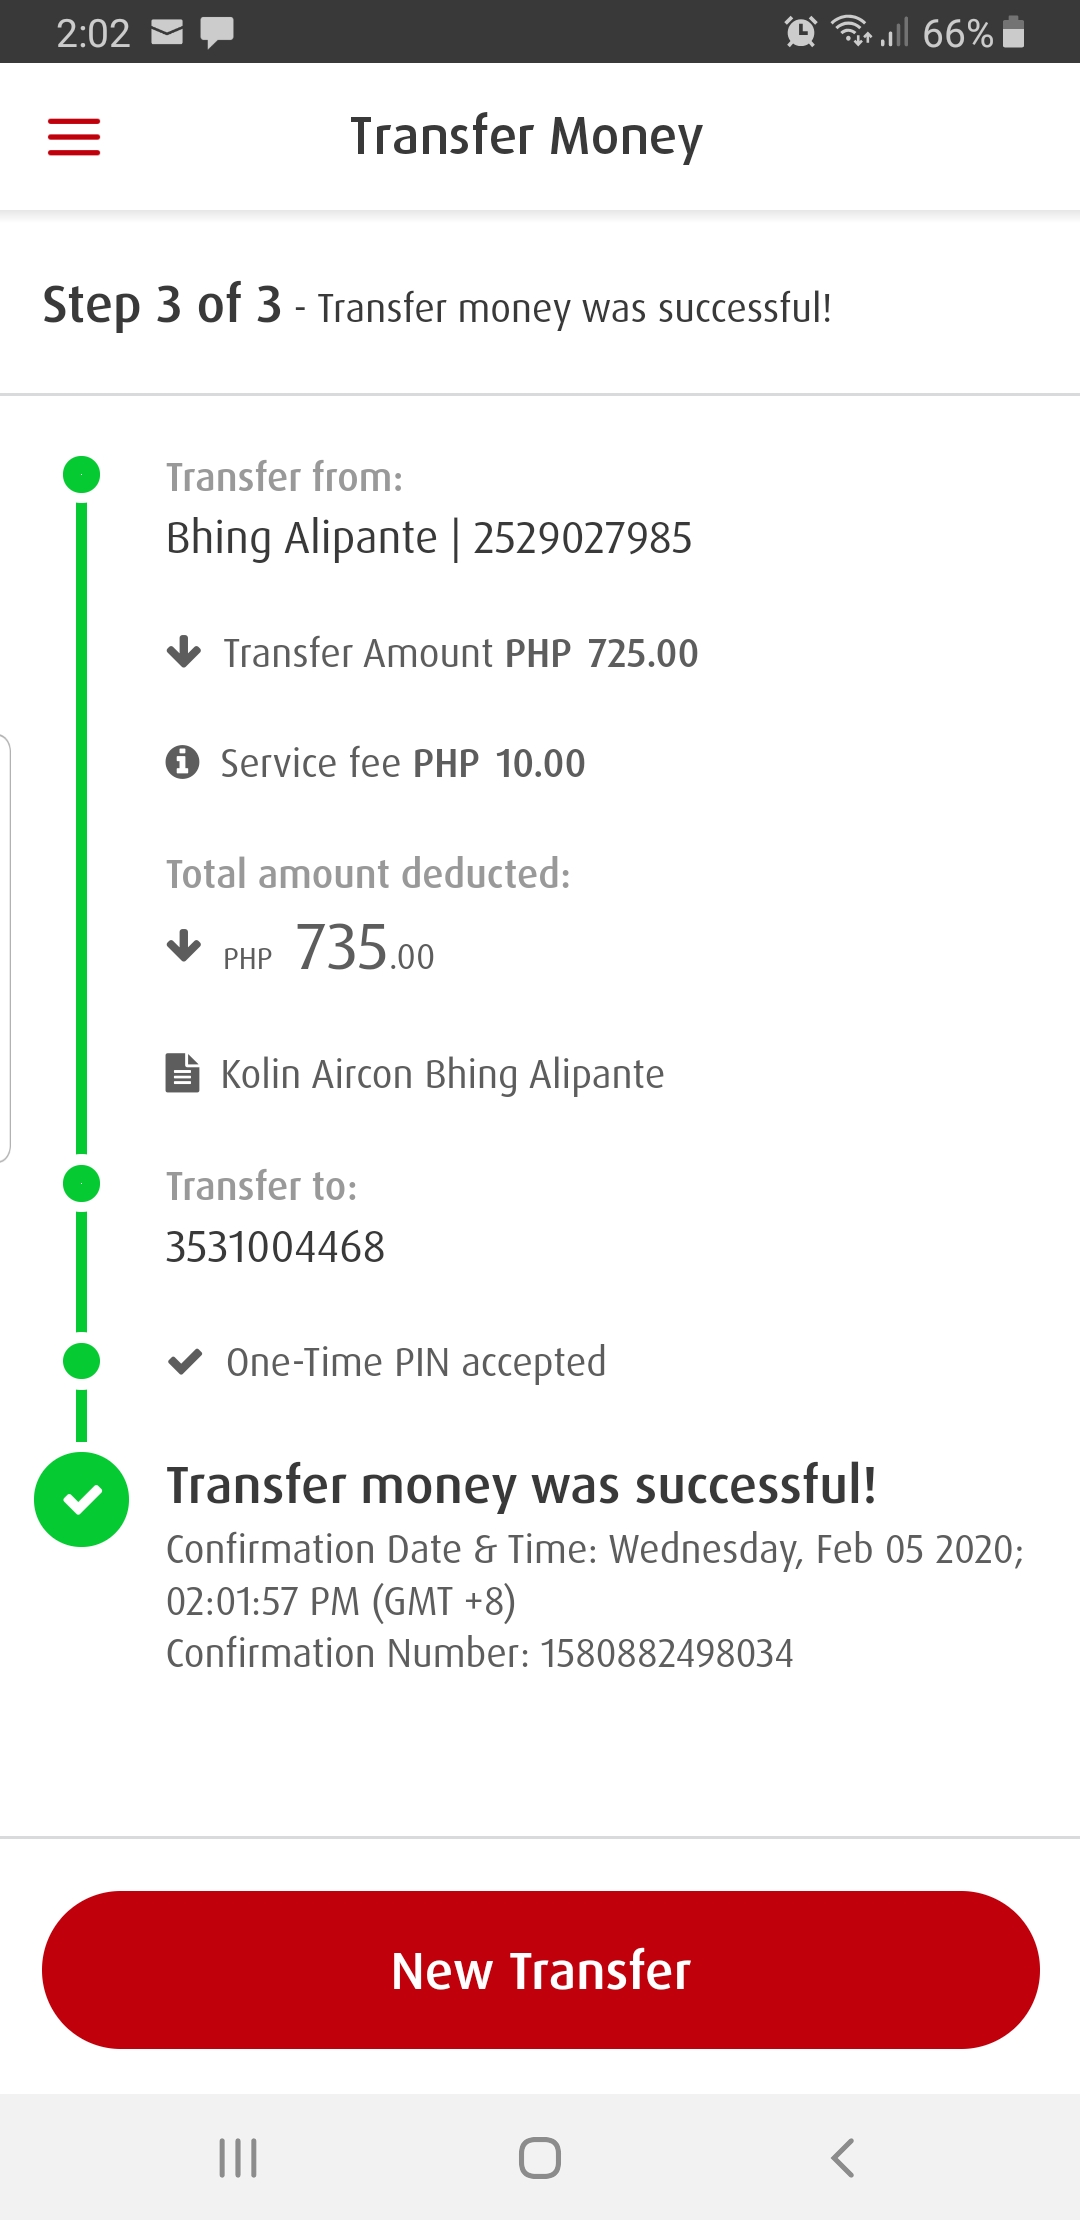This screenshot has width=1080, height=2220.
Task: Tap the chat message notification icon
Action: [217, 33]
